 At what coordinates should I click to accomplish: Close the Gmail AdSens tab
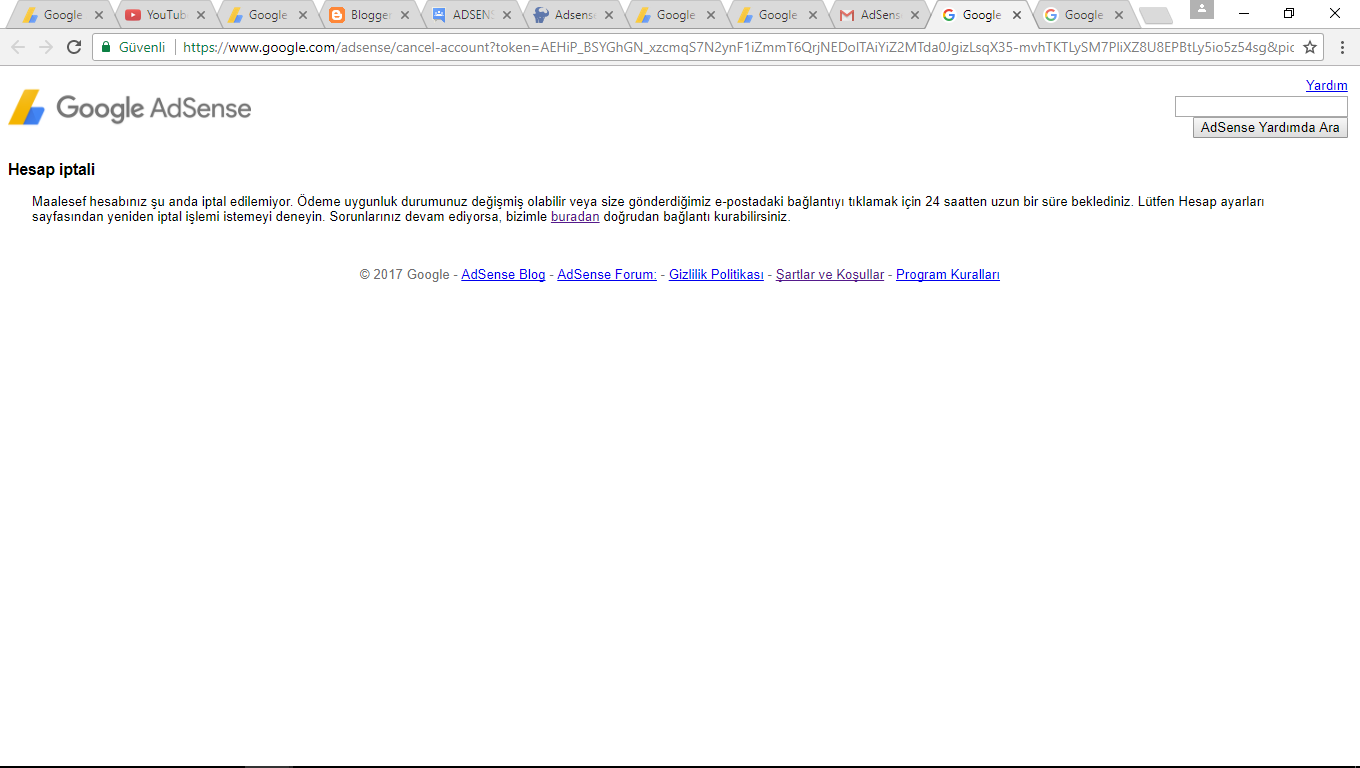pyautogui.click(x=914, y=15)
